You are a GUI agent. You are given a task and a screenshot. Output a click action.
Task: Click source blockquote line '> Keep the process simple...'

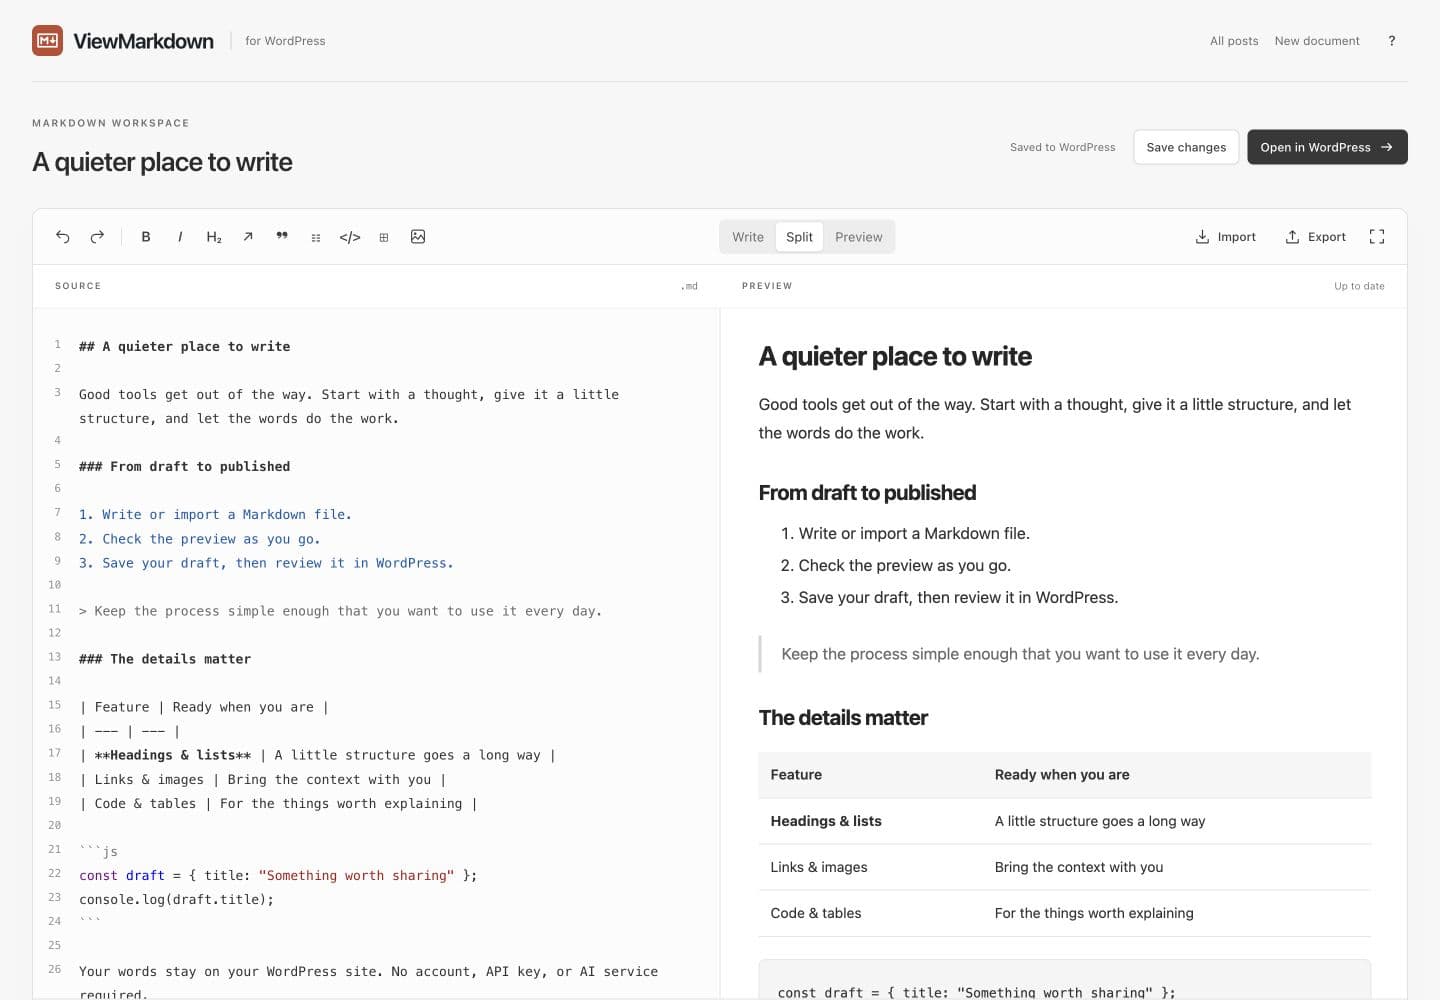pos(340,611)
